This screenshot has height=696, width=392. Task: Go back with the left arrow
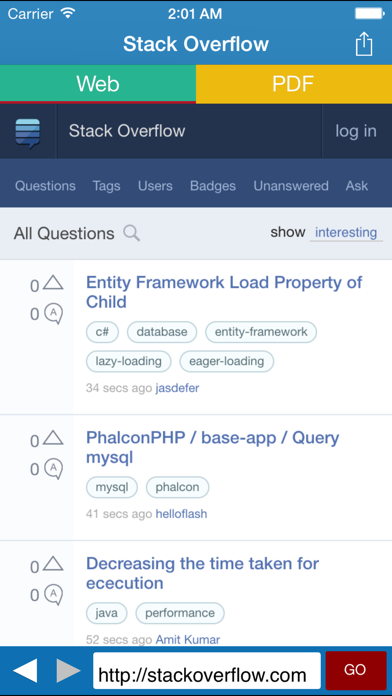[x=25, y=670]
